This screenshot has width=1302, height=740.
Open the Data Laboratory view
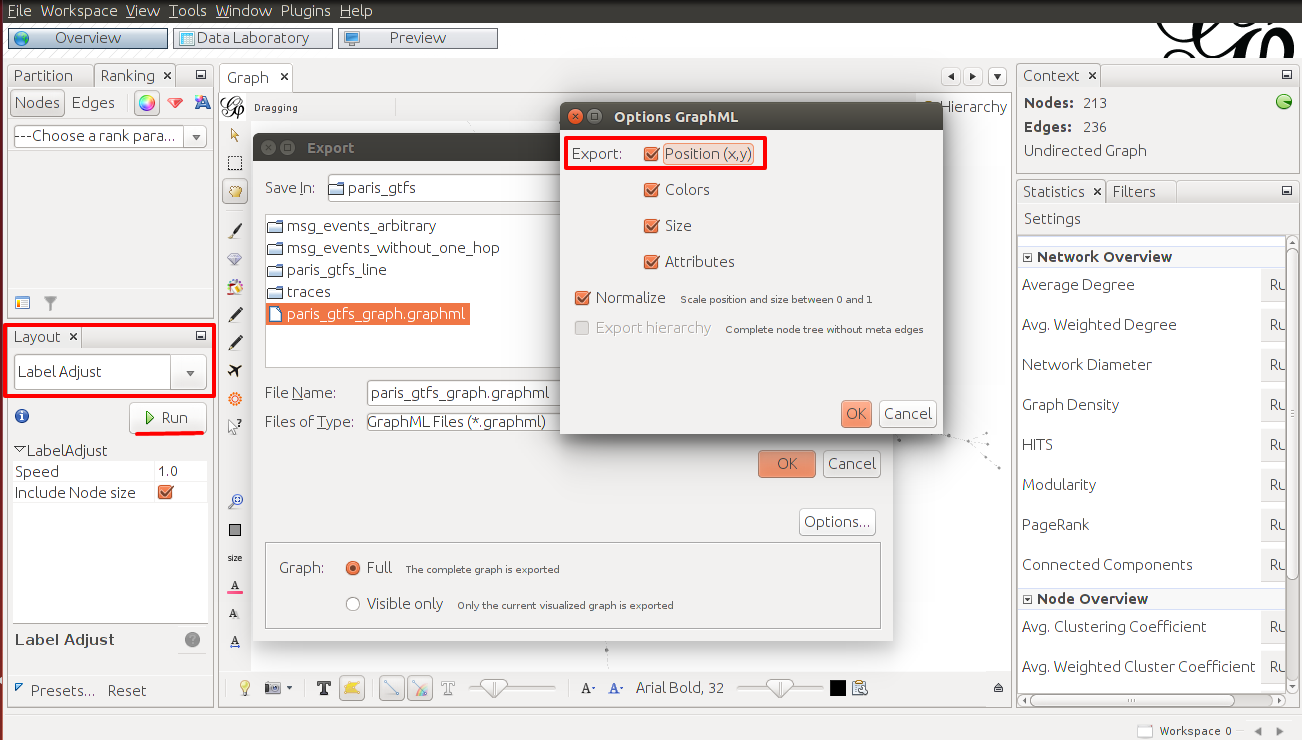(x=251, y=38)
